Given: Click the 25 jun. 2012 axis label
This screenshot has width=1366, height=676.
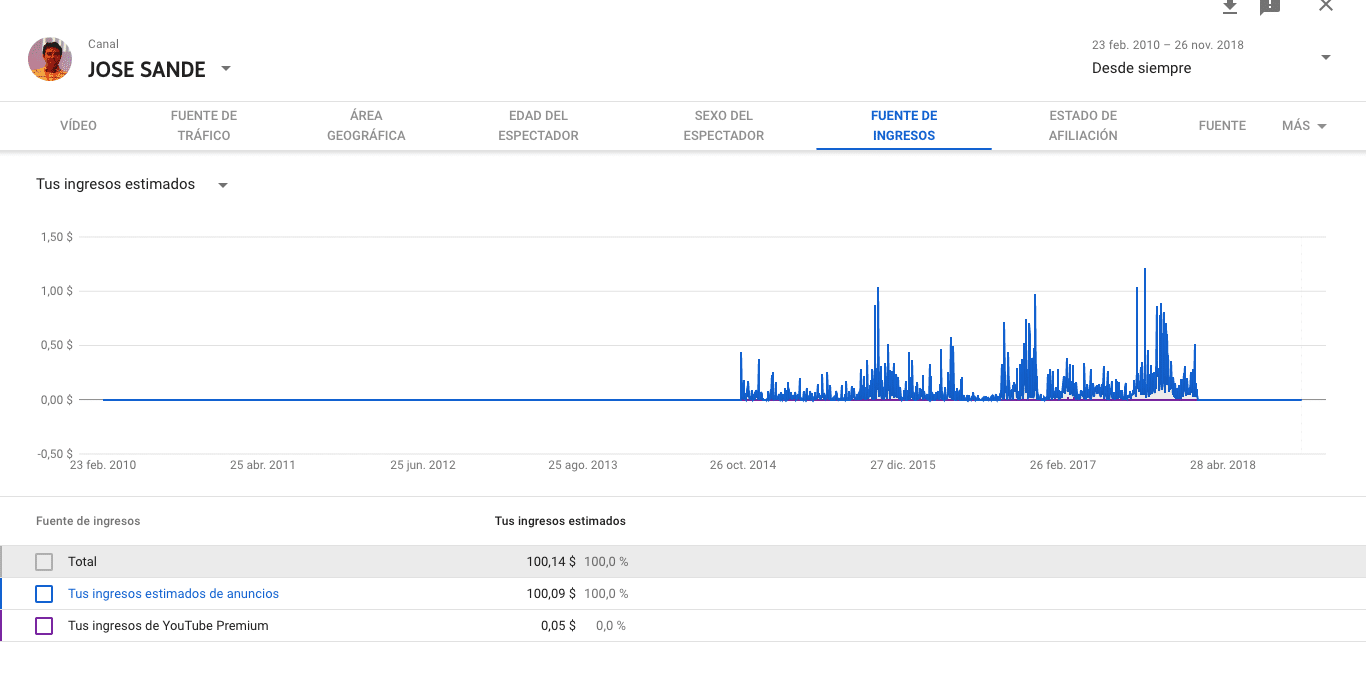Looking at the screenshot, I should click(x=423, y=465).
